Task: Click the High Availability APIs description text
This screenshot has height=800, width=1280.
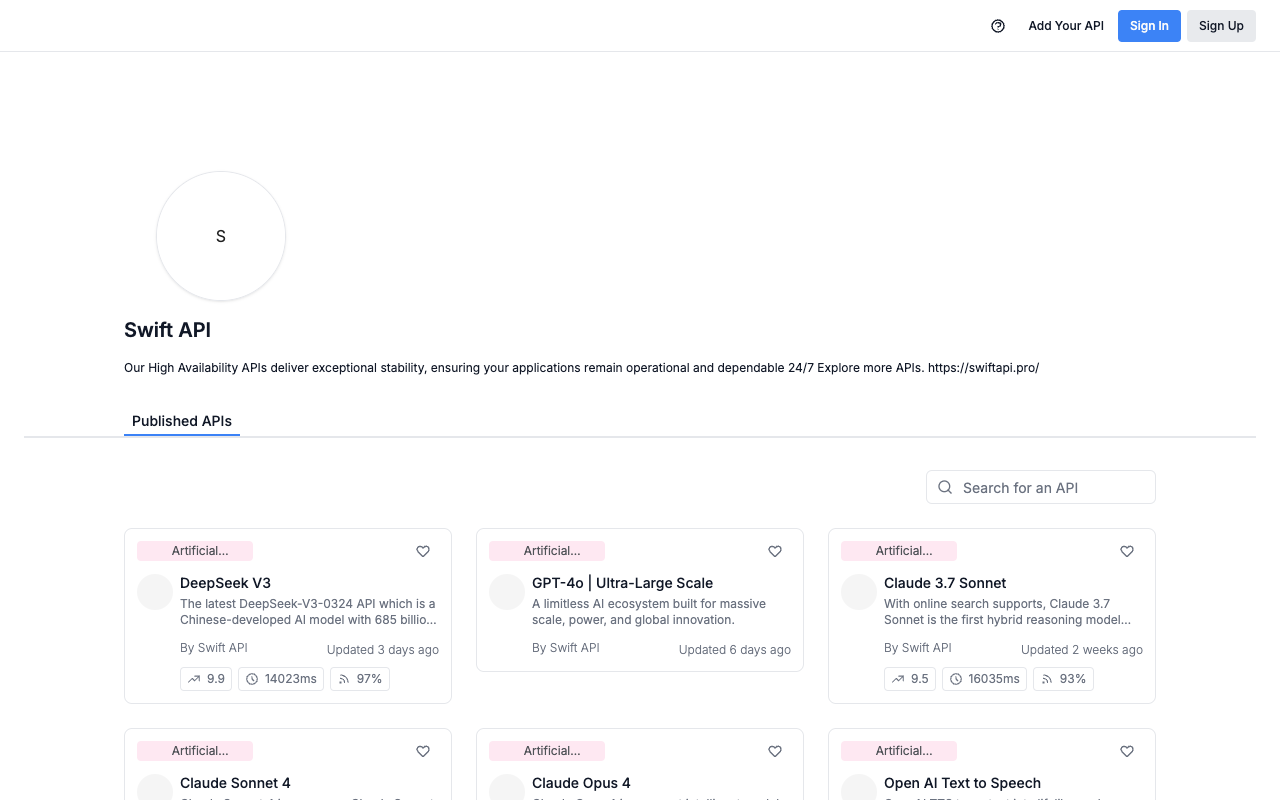Action: click(x=581, y=368)
